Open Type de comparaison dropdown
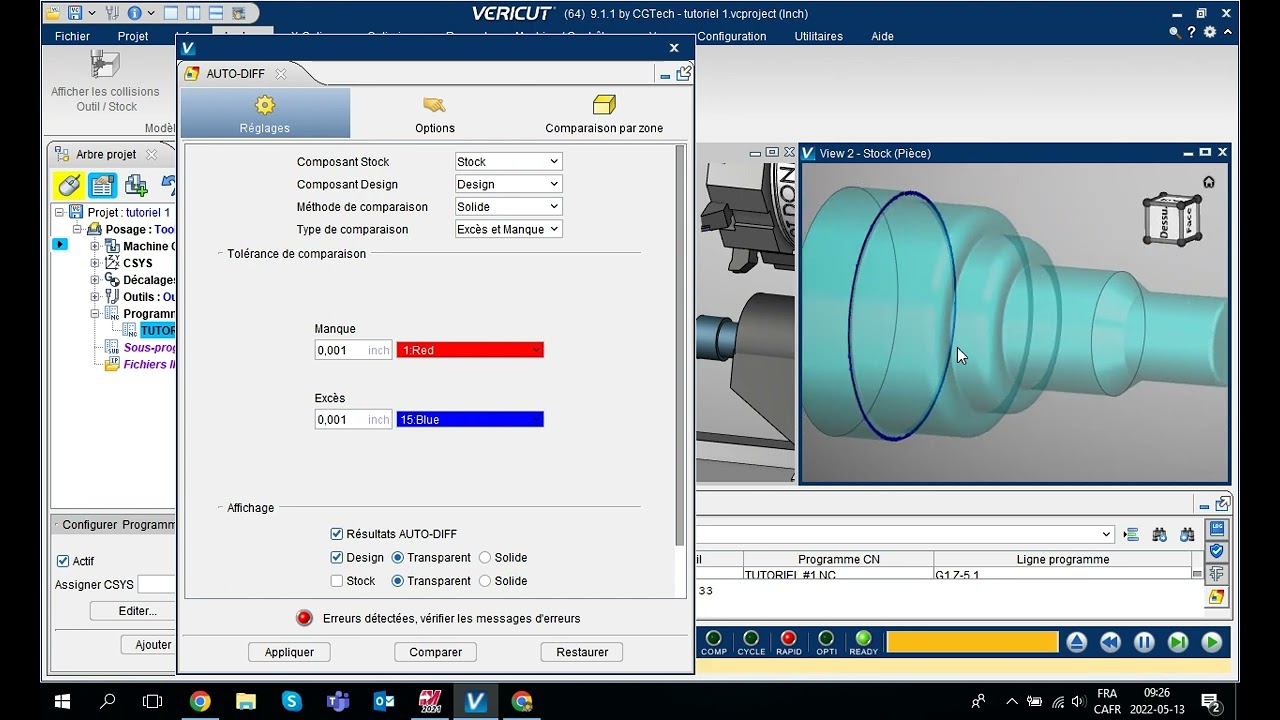Screen dimensions: 1280x720 point(508,229)
